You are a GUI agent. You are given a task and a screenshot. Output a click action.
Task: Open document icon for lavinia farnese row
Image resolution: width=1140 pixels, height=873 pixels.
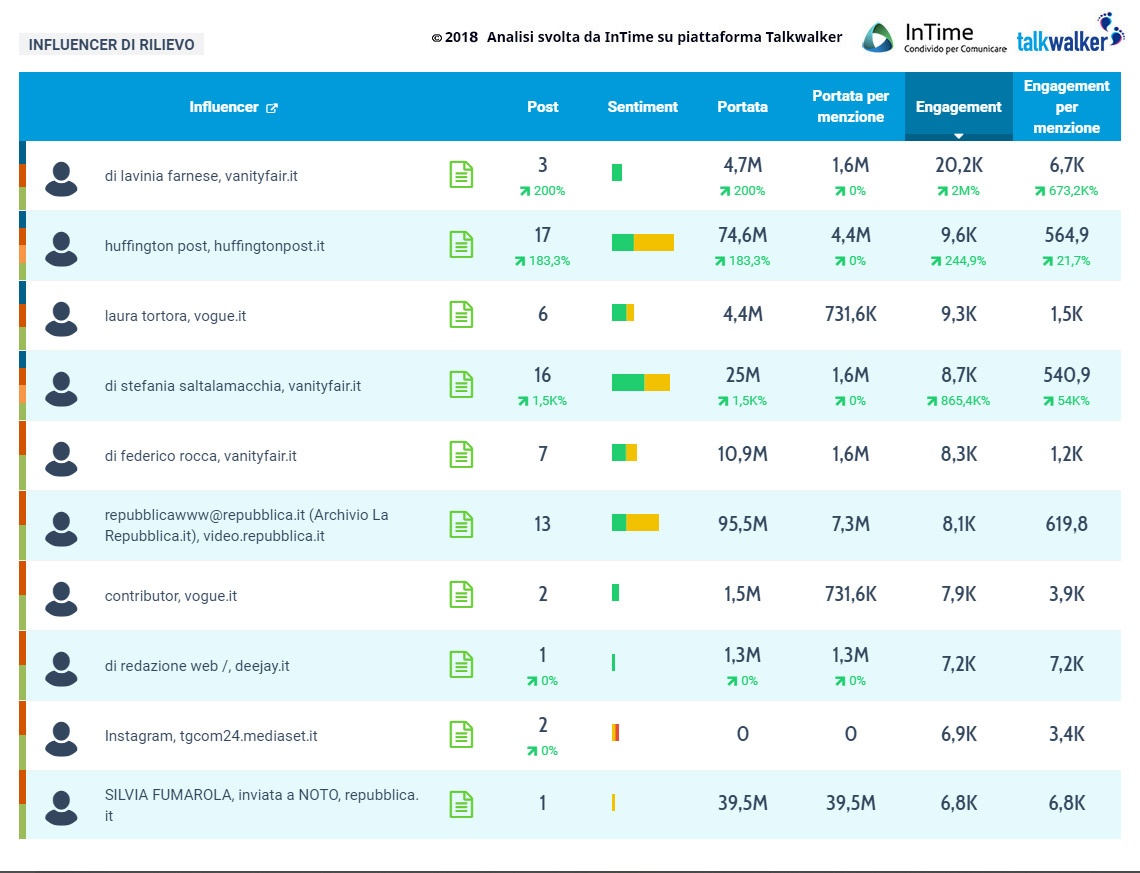(461, 174)
